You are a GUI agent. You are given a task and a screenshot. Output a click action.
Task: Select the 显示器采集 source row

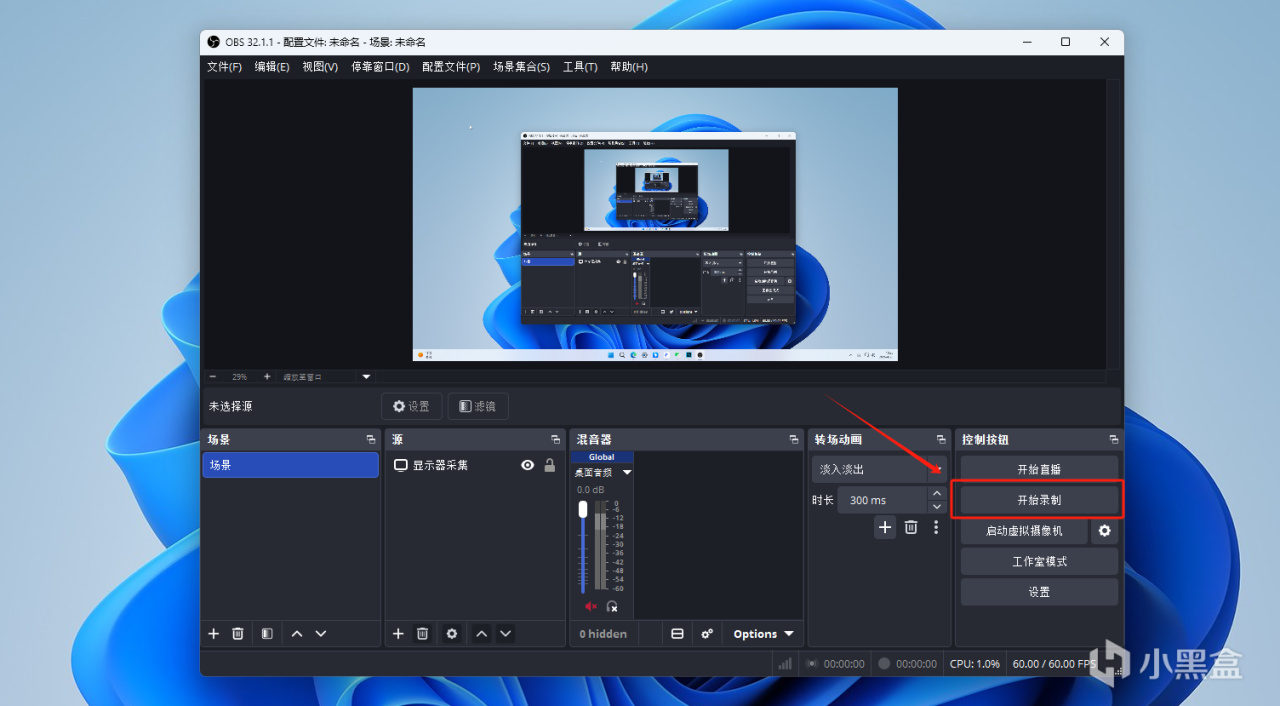point(474,465)
